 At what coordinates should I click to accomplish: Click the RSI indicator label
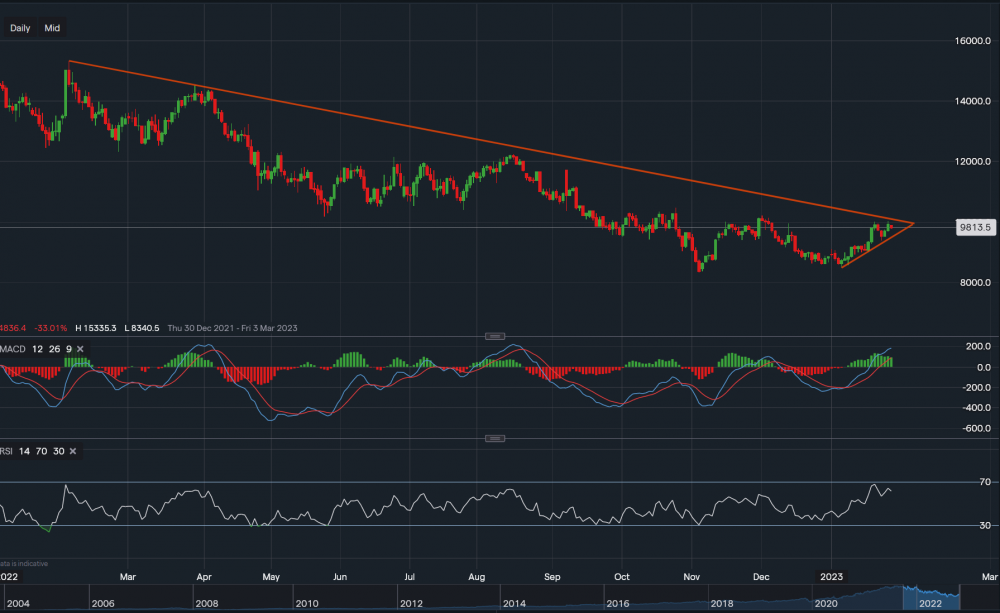pos(8,451)
